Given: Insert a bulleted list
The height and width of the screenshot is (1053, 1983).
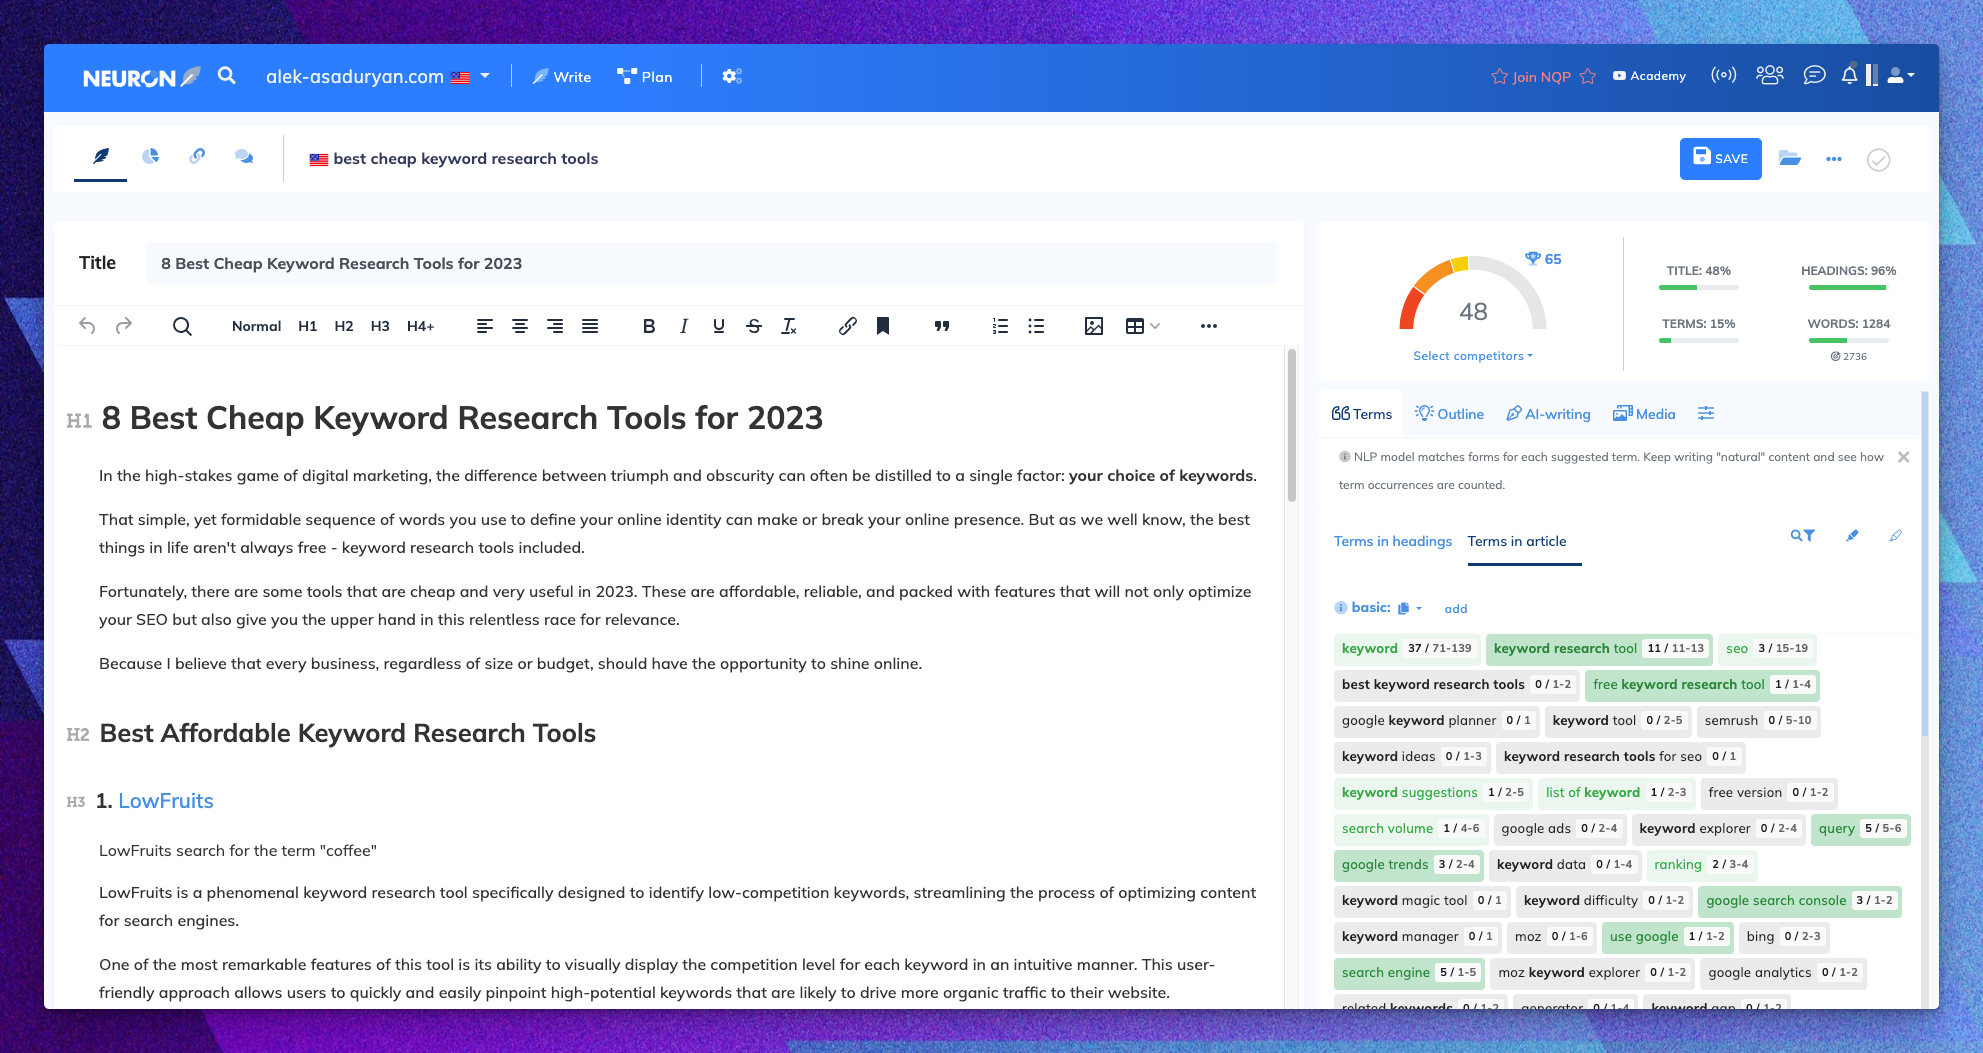Looking at the screenshot, I should pyautogui.click(x=1036, y=326).
